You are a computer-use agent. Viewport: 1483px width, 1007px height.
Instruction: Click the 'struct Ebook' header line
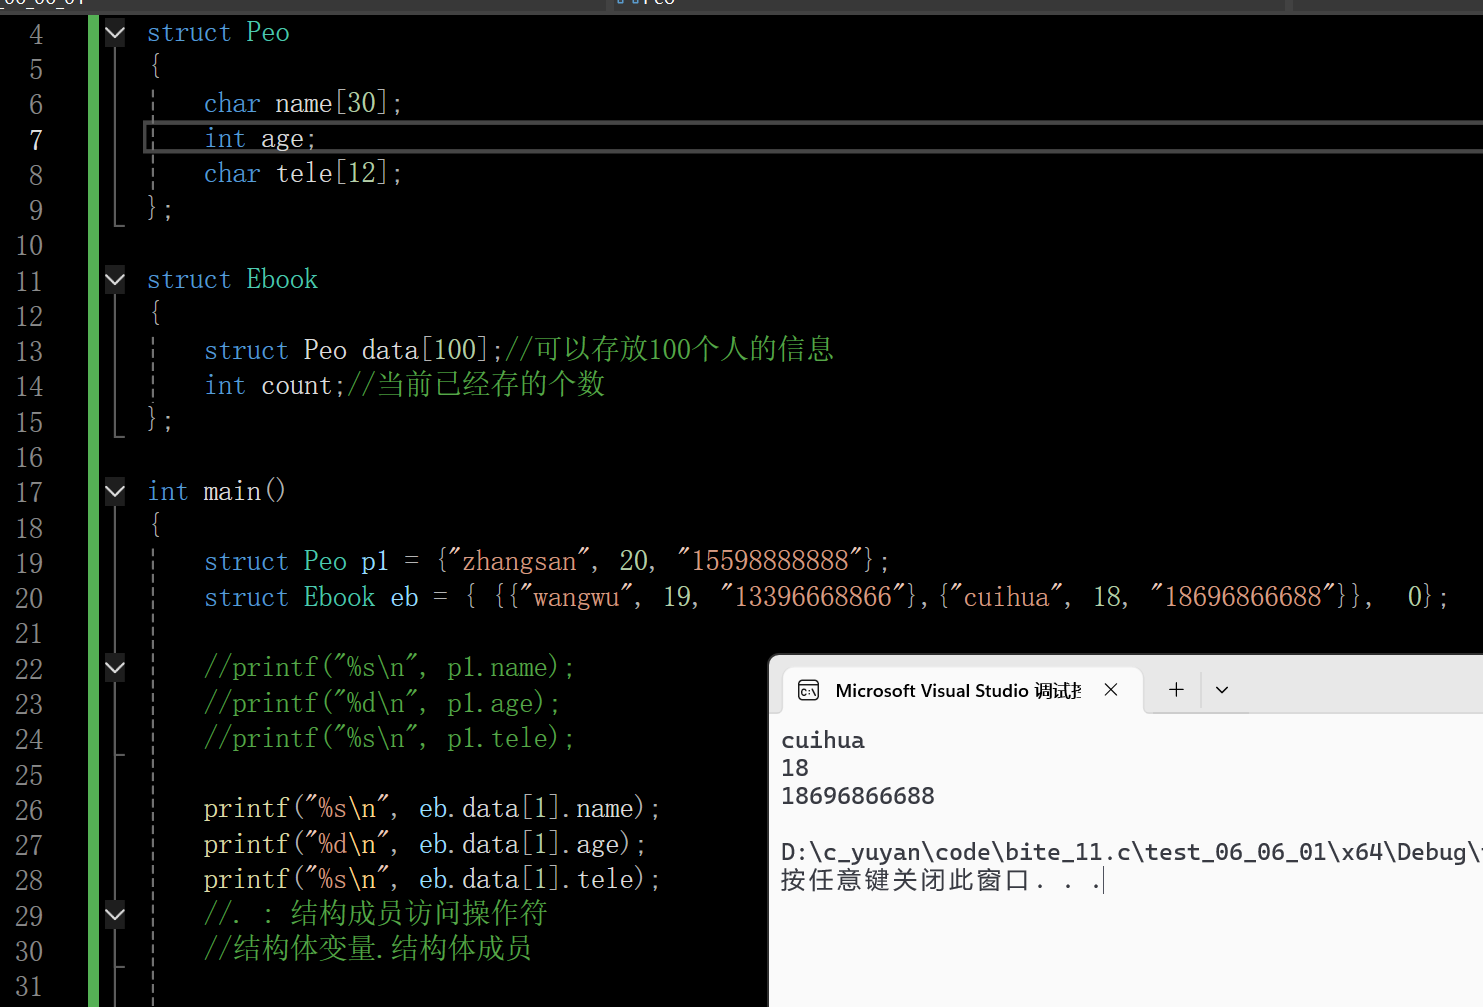pos(232,280)
